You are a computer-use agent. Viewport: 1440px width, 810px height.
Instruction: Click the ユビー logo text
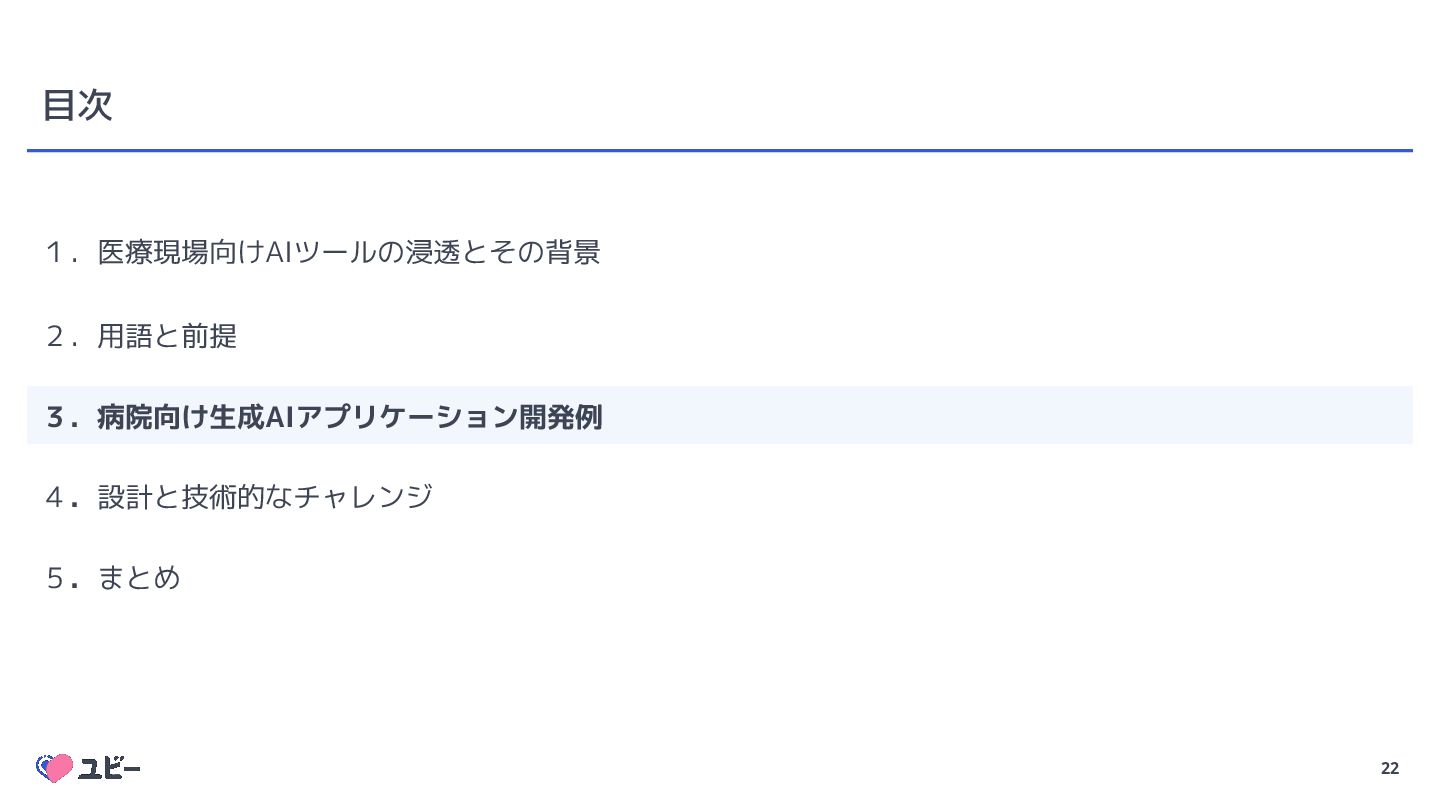(x=110, y=768)
